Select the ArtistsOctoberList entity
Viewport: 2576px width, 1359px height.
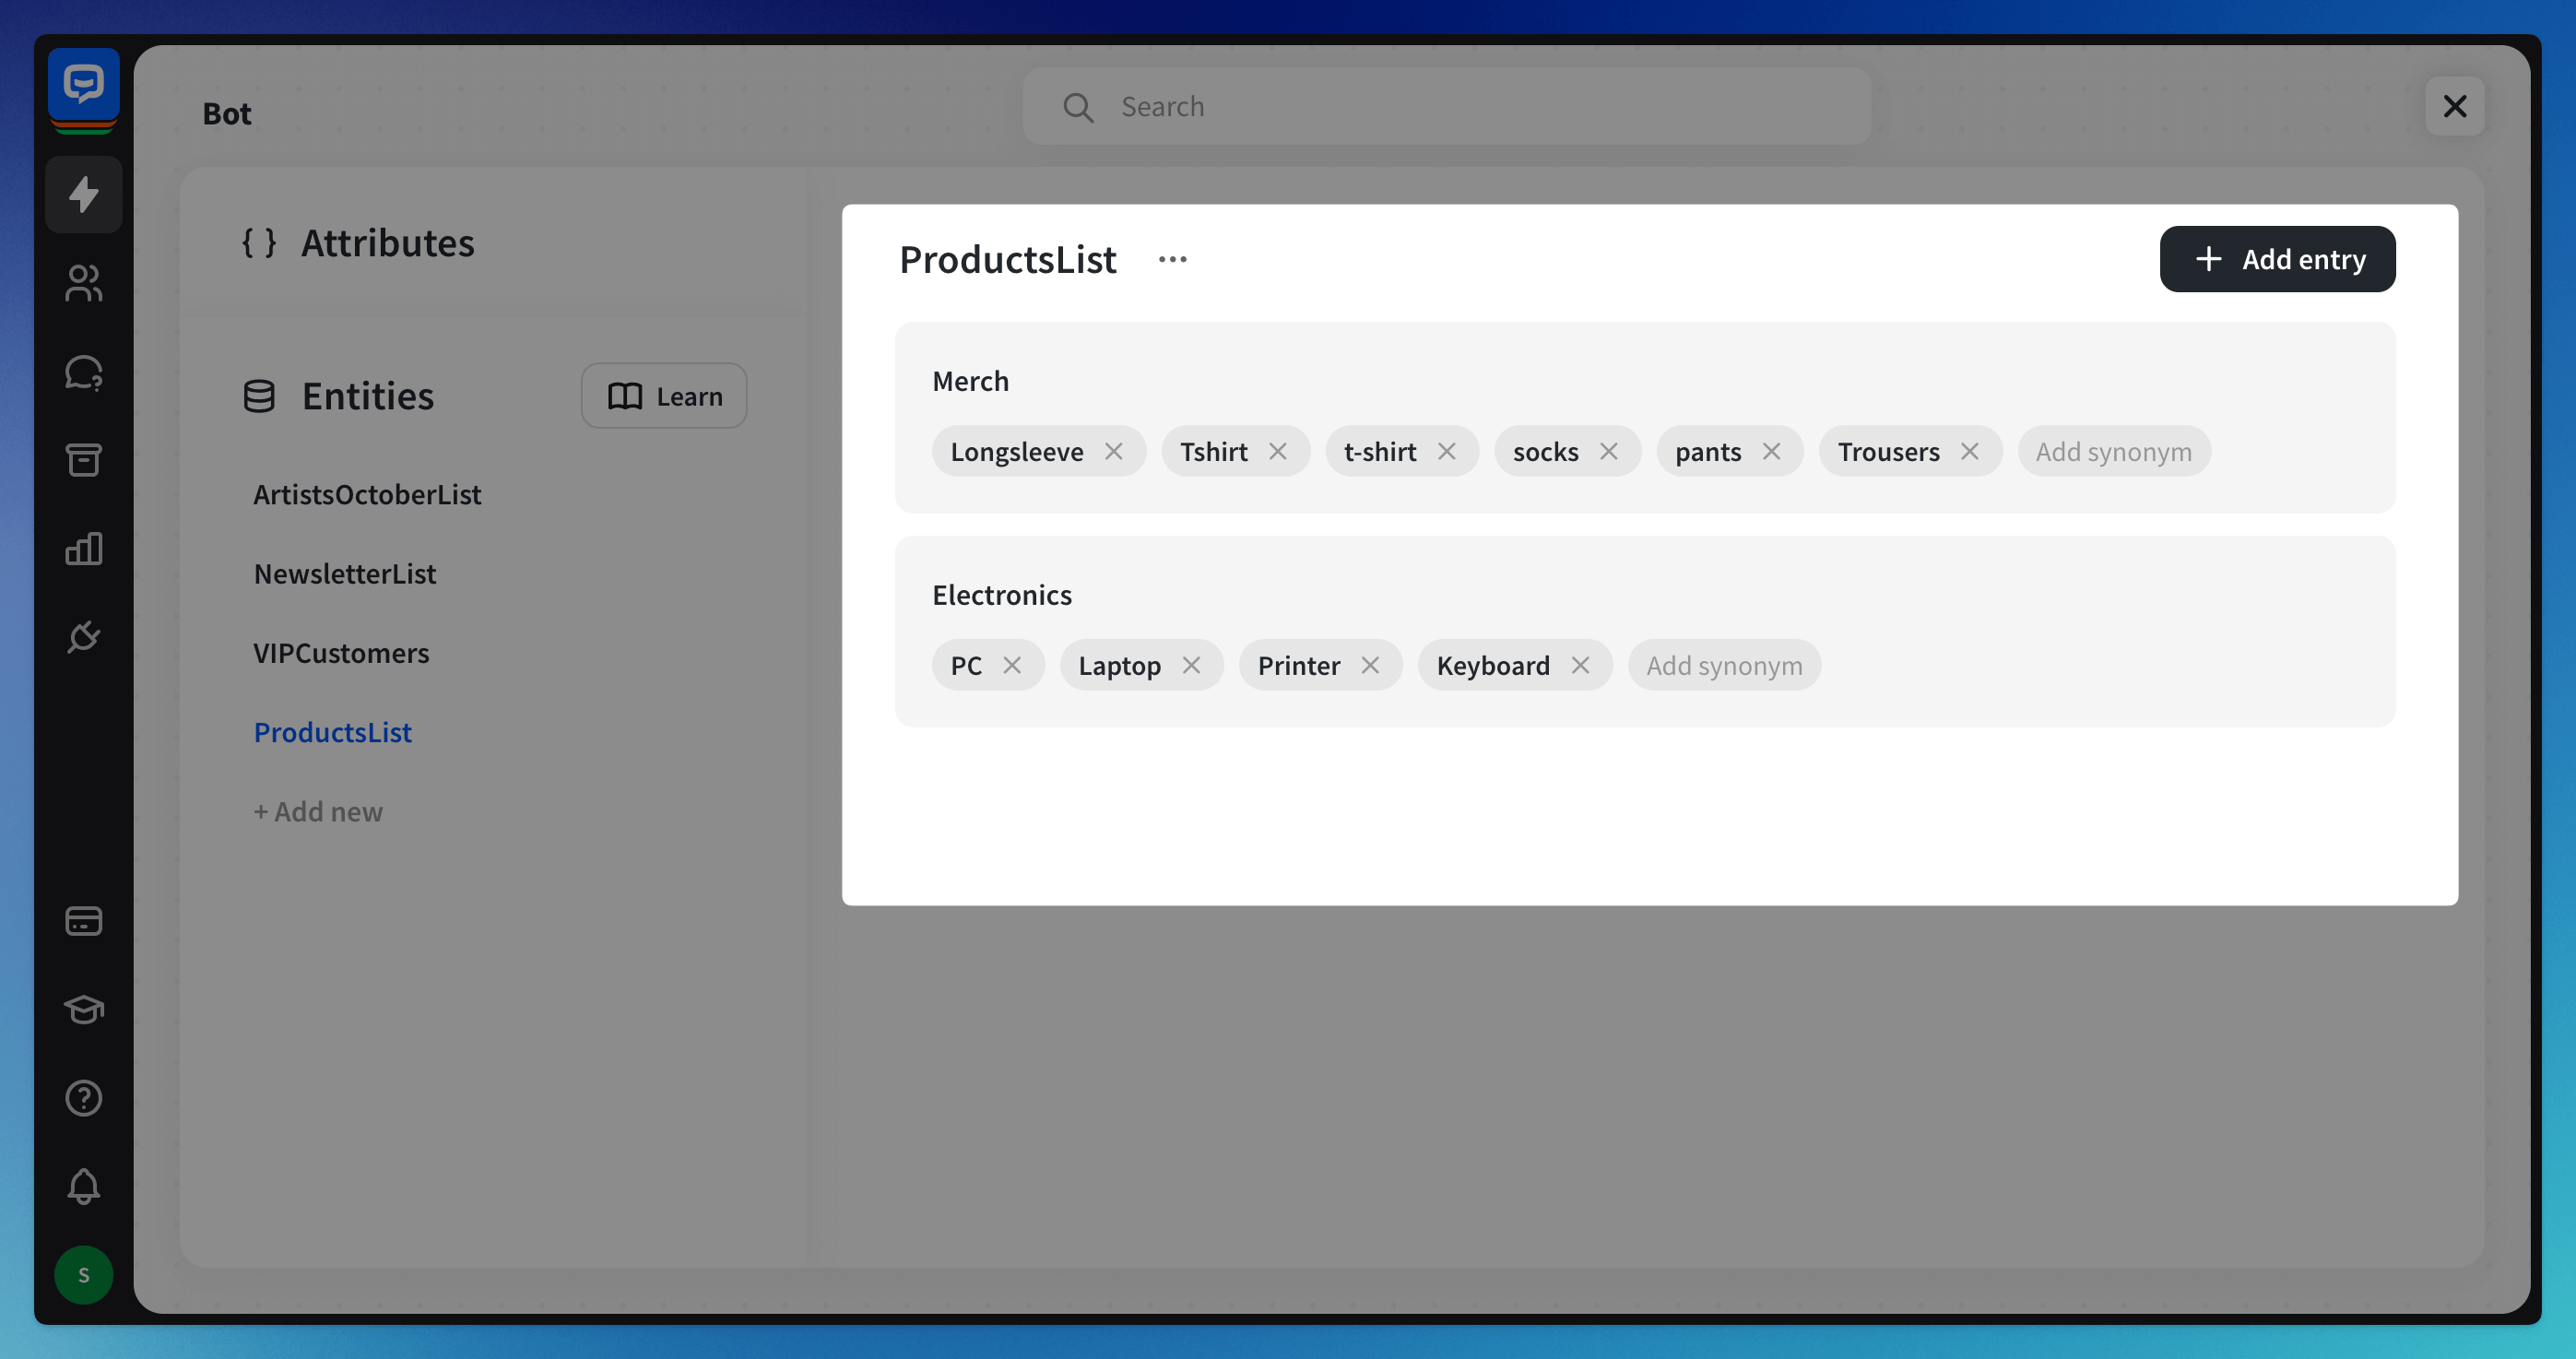tap(367, 494)
